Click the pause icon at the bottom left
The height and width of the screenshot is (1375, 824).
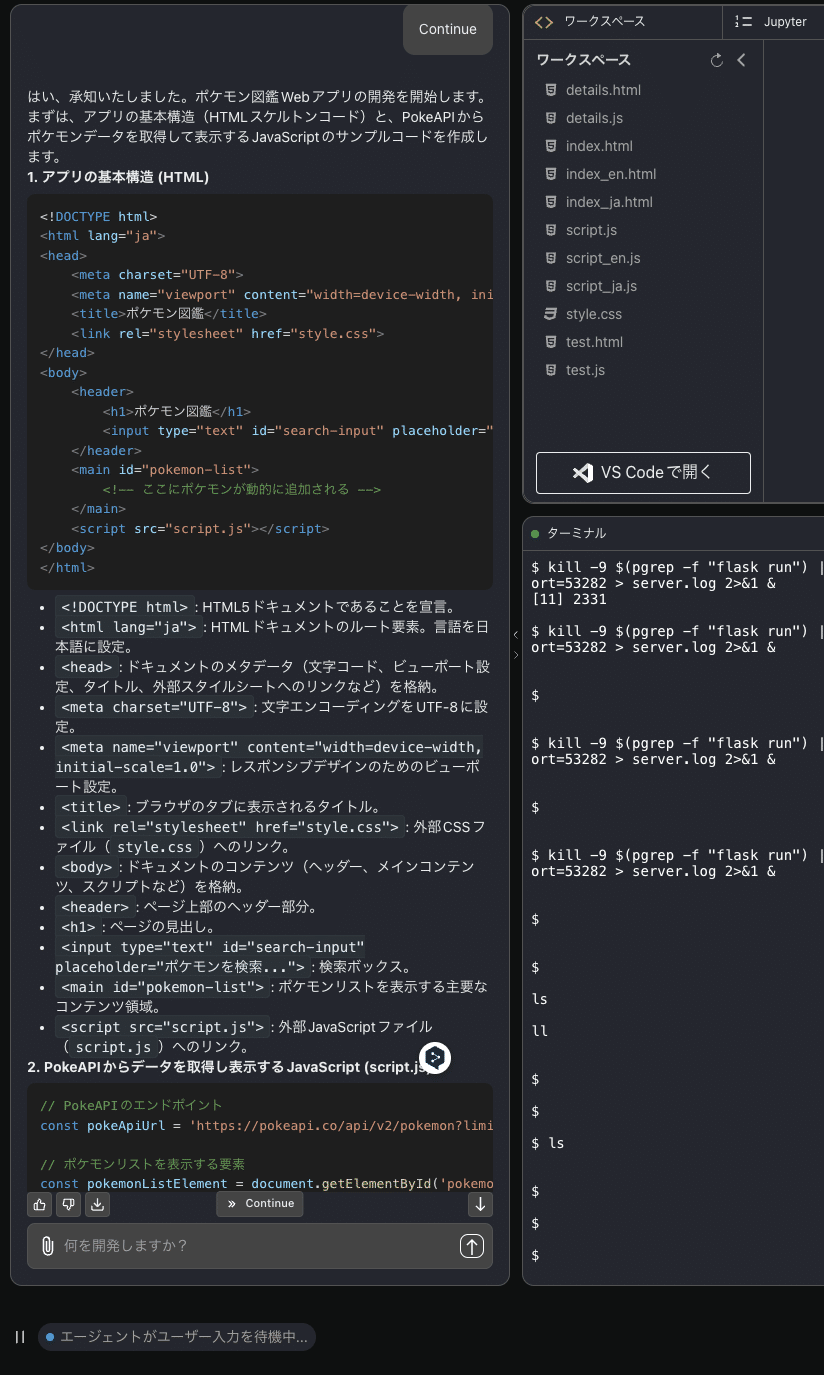[19, 1336]
